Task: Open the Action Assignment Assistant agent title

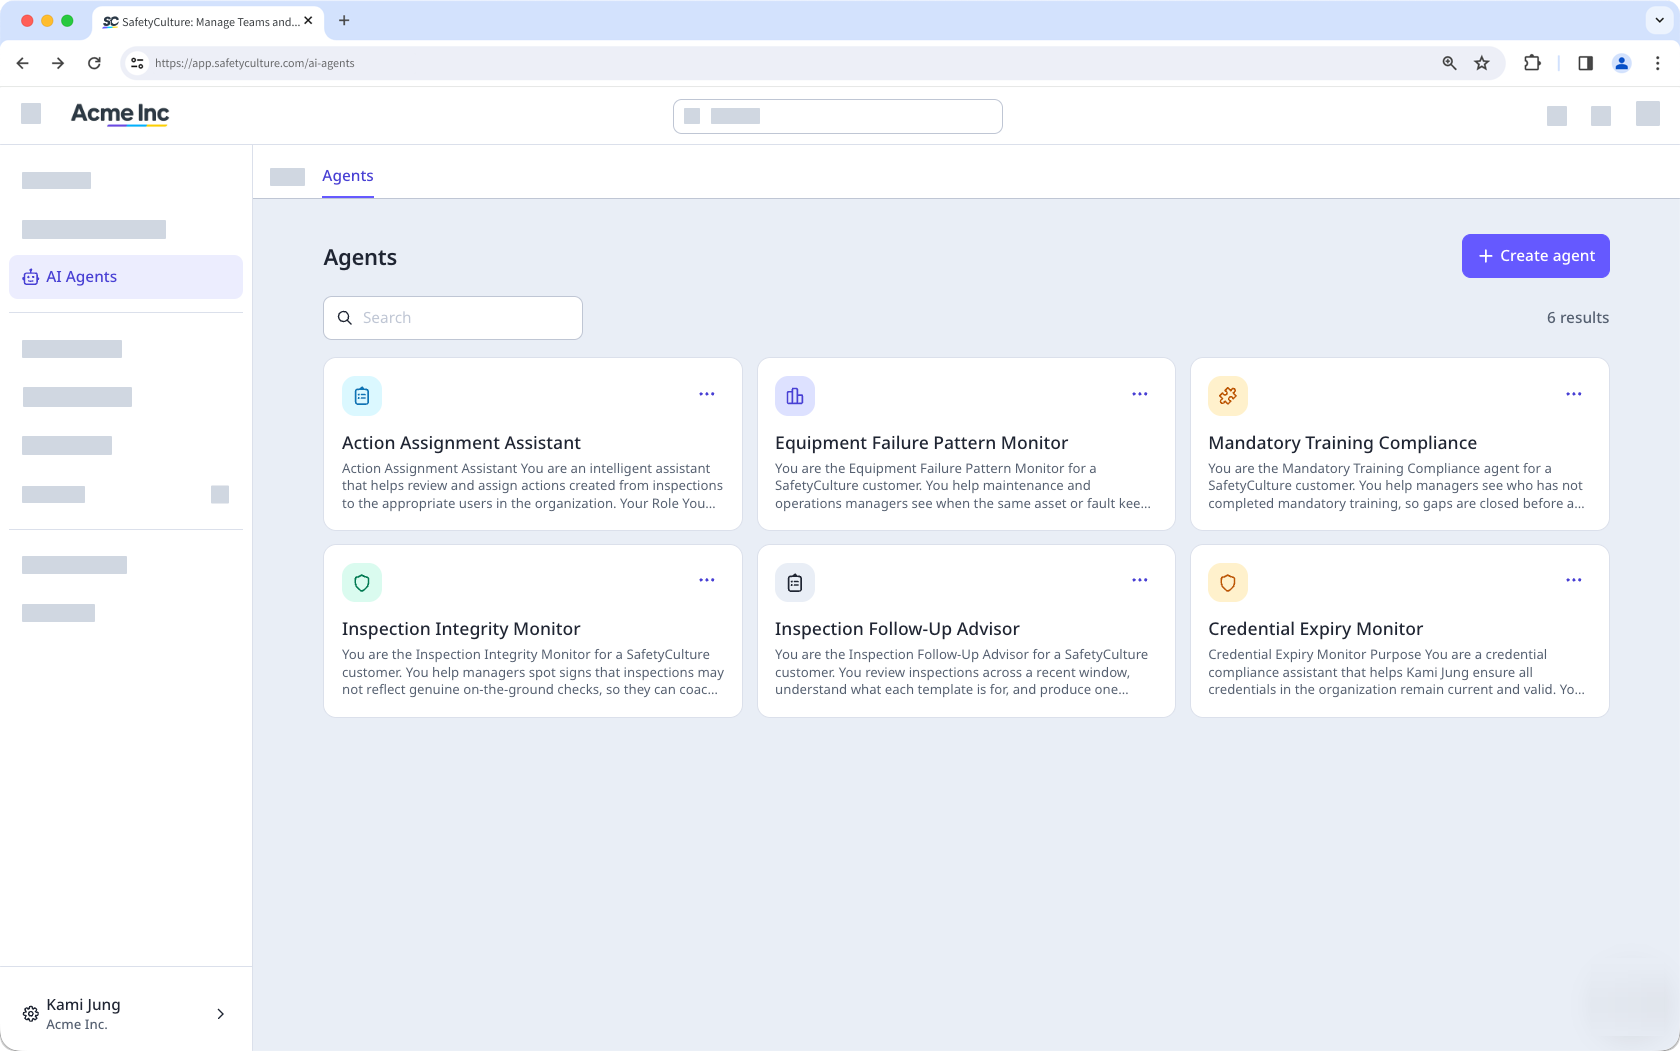Action: point(461,443)
